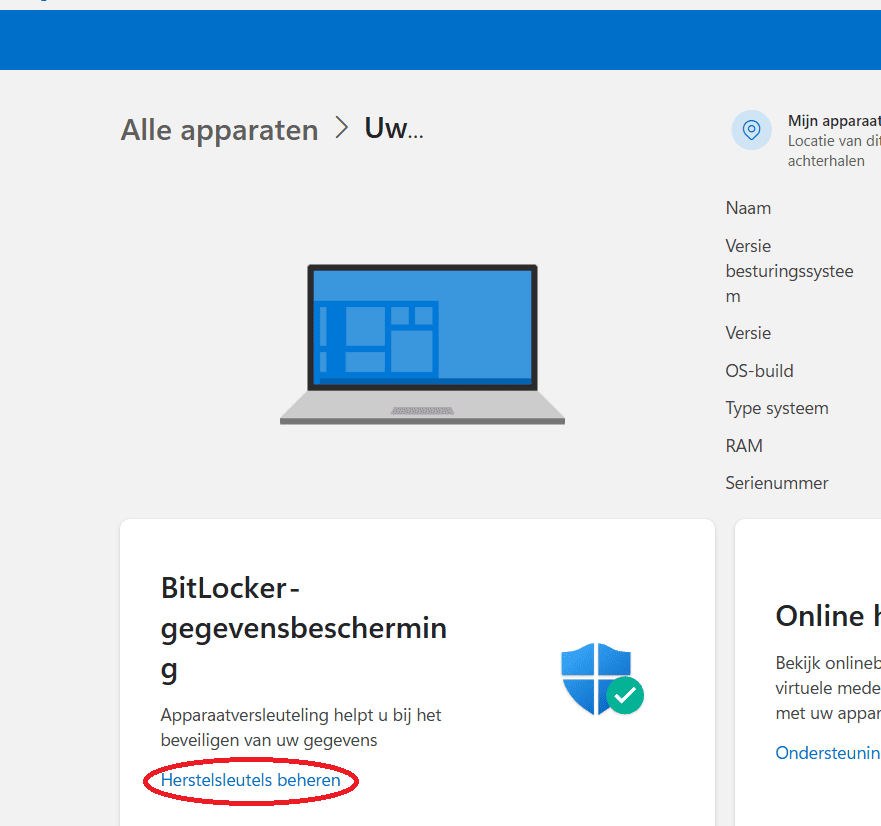The height and width of the screenshot is (826, 881).
Task: Click the Online hulp card heading
Action: click(827, 616)
